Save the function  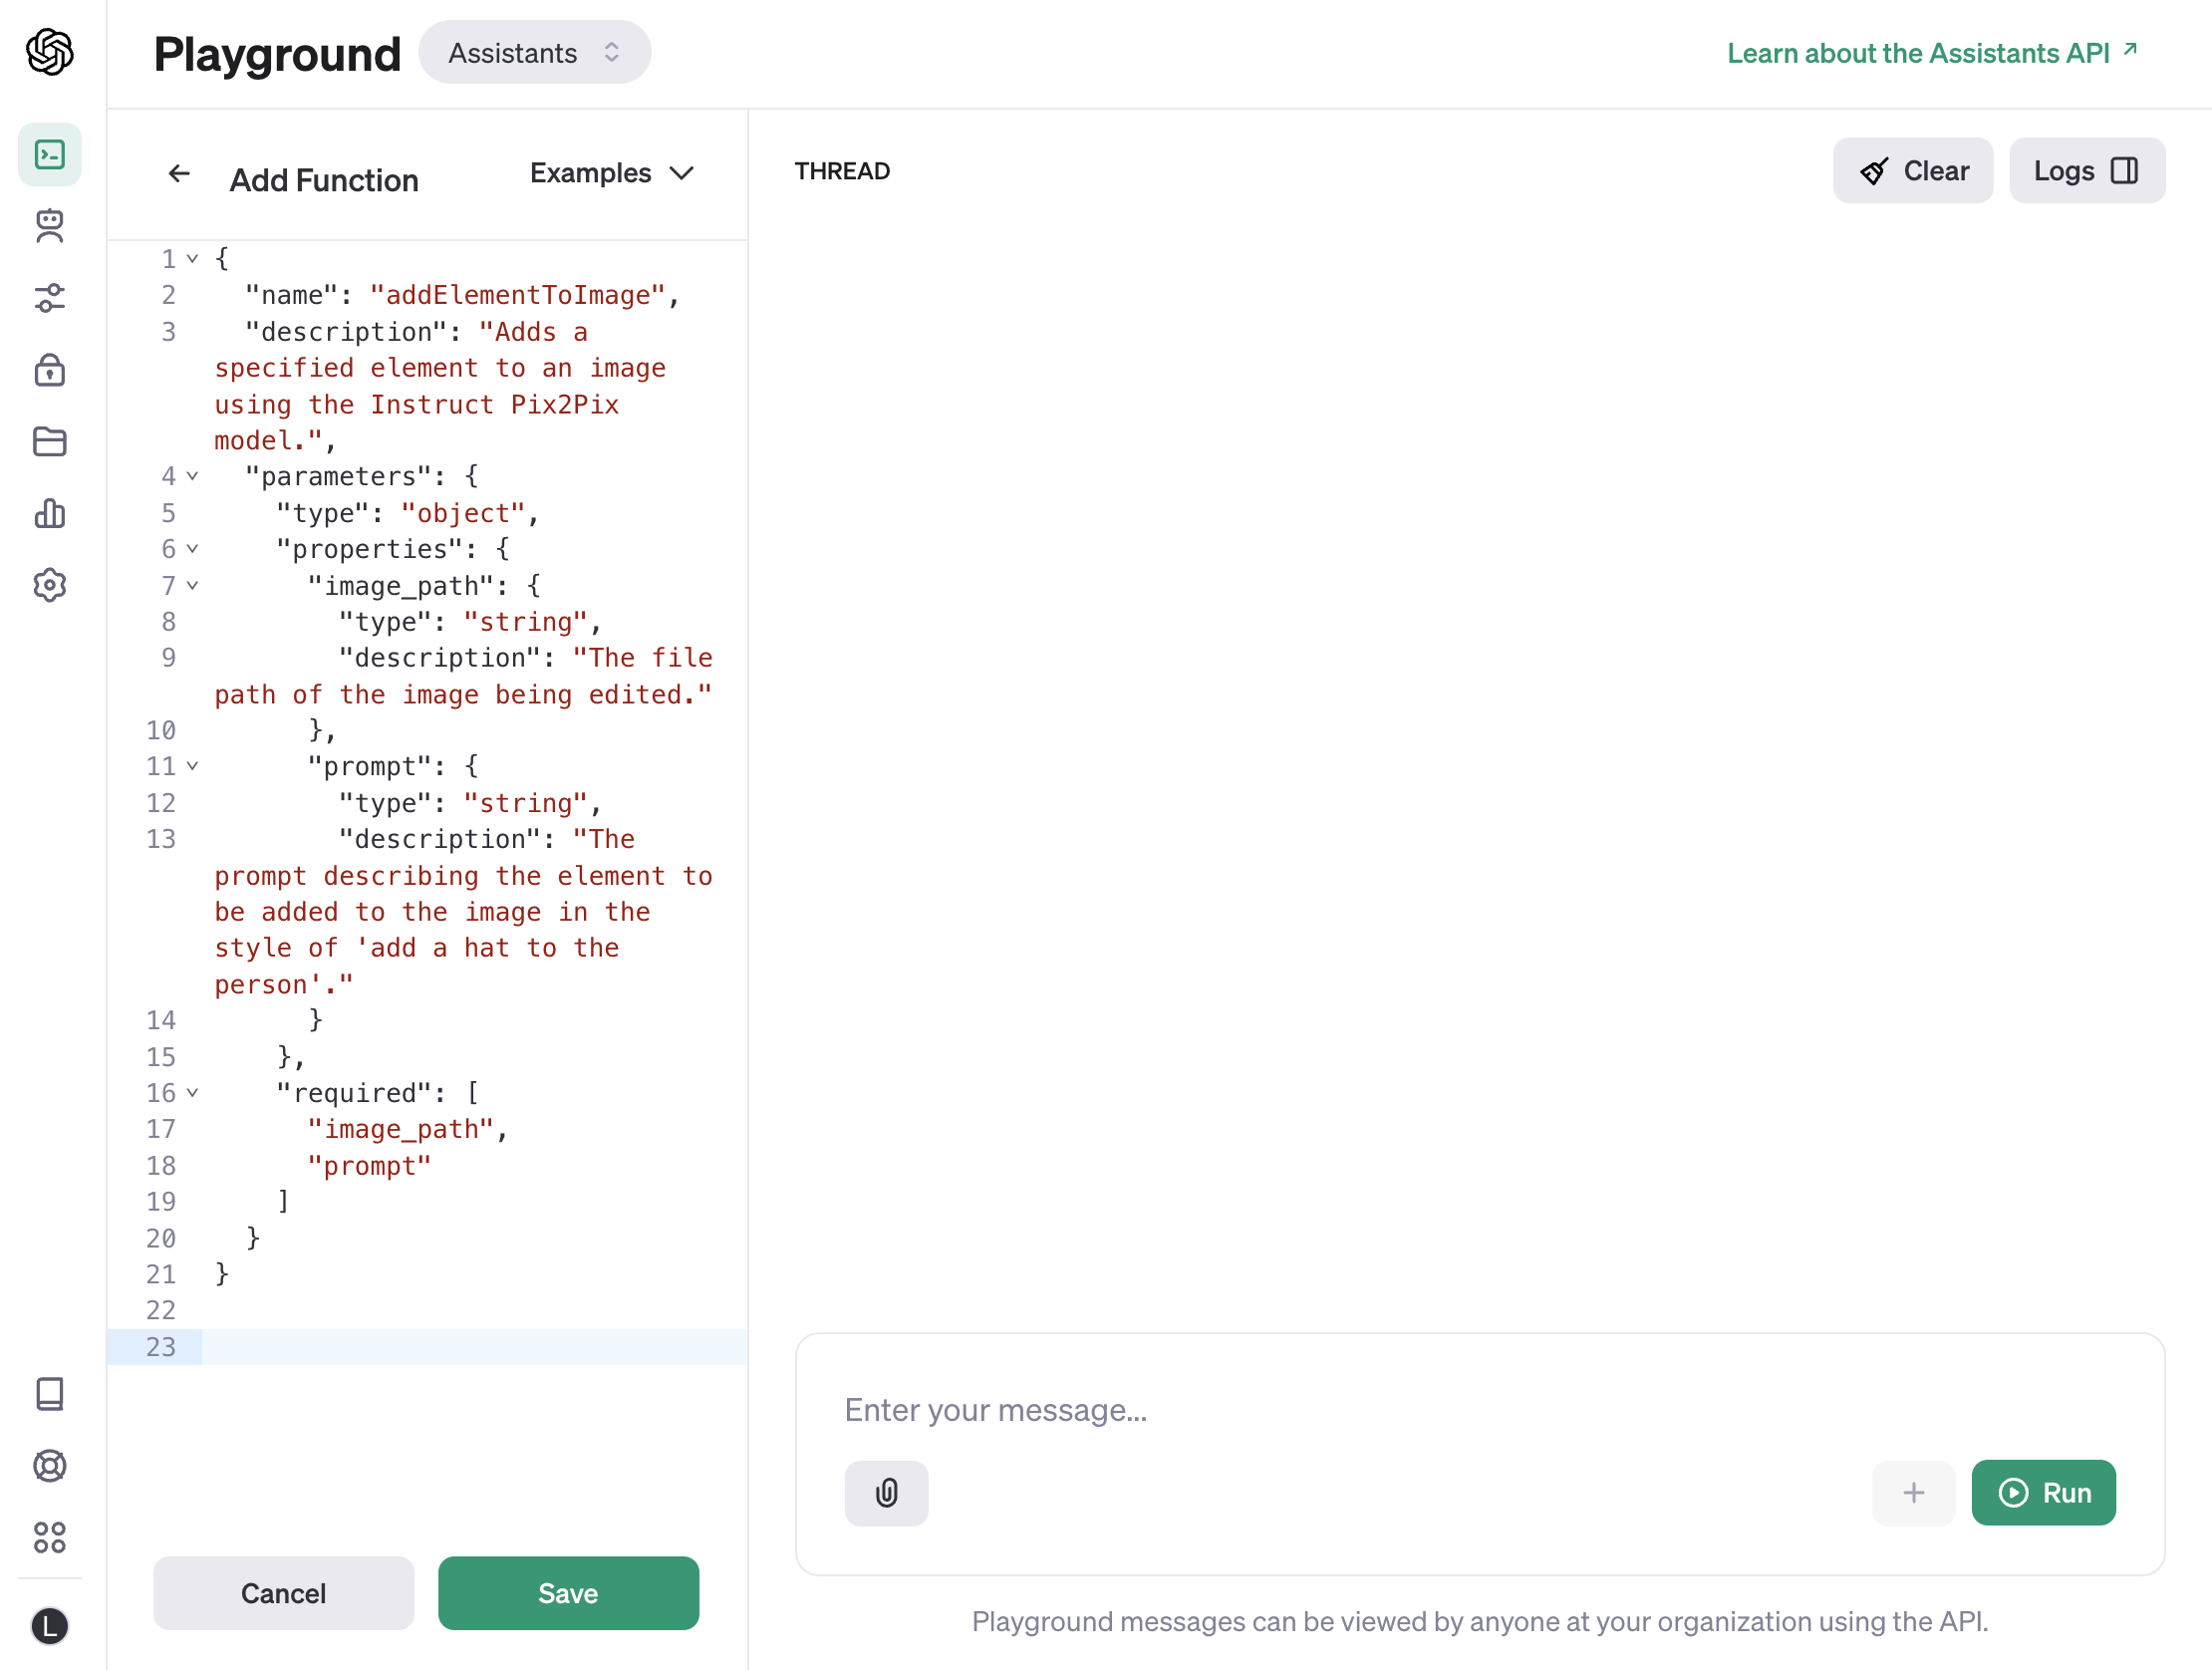568,1592
